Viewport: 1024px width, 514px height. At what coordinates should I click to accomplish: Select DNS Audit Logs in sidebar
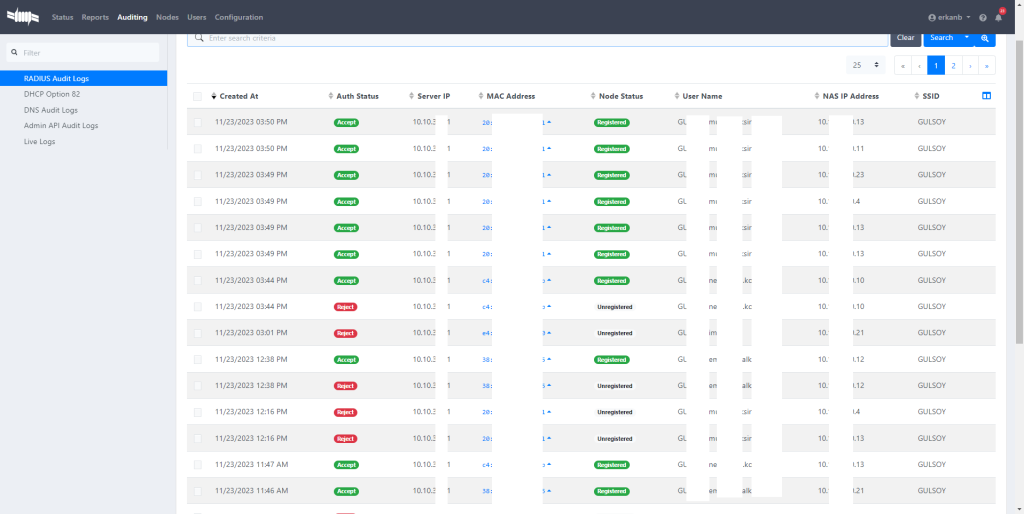click(x=51, y=110)
